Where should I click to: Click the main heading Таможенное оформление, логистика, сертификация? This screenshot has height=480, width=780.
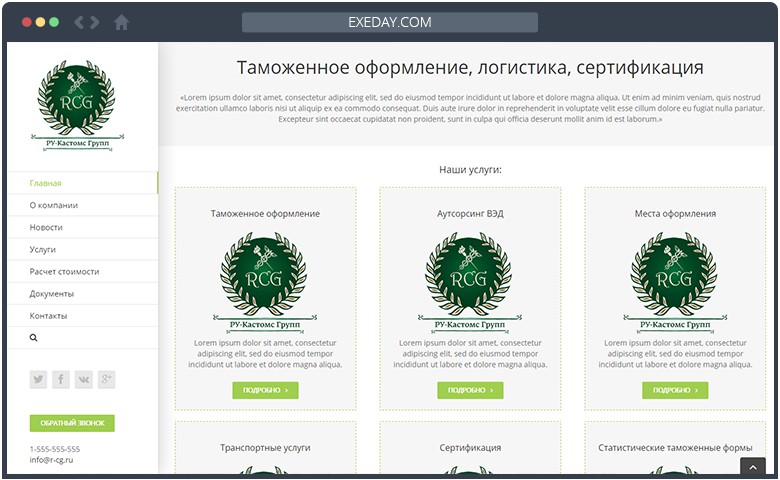click(470, 67)
